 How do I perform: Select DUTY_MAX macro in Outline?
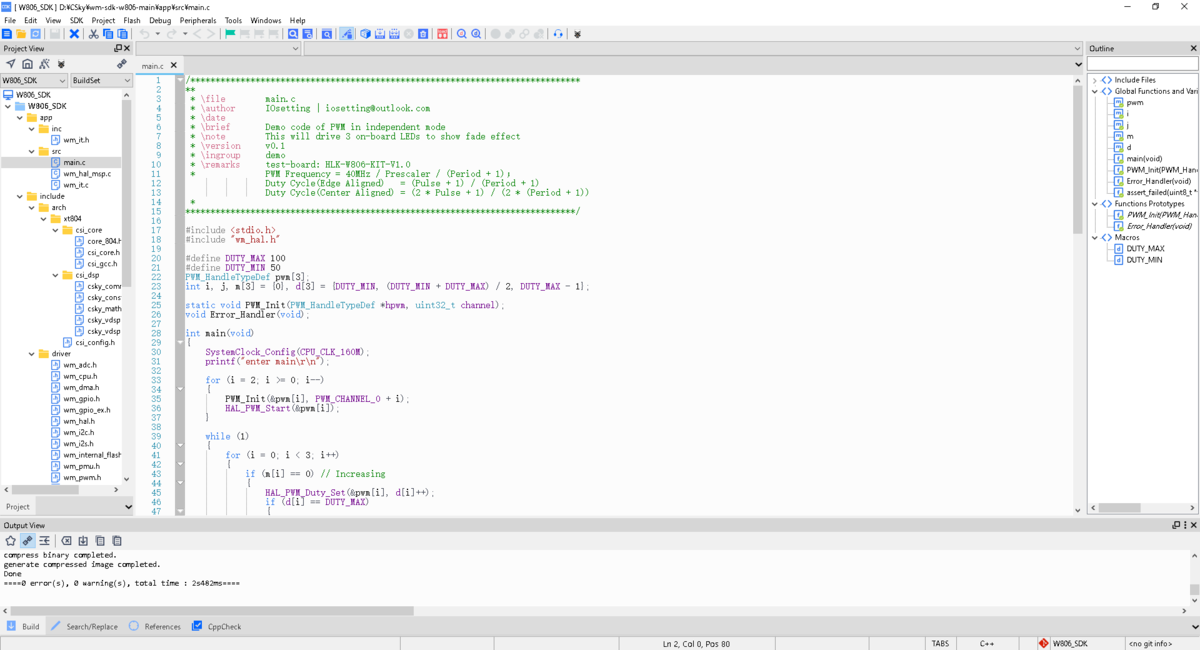[1145, 248]
